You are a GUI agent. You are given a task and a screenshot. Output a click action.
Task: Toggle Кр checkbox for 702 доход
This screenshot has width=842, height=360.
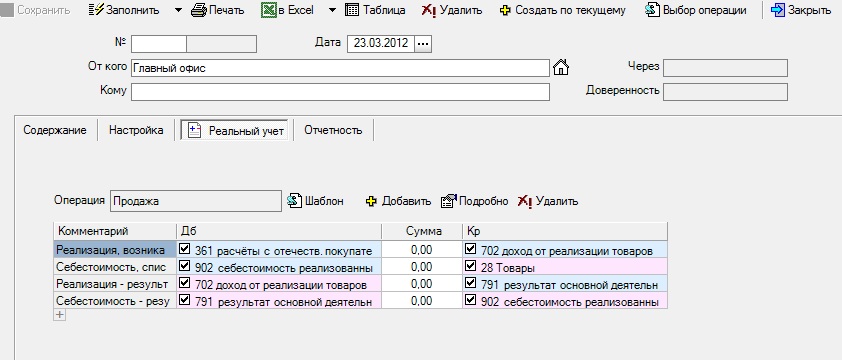tap(471, 249)
